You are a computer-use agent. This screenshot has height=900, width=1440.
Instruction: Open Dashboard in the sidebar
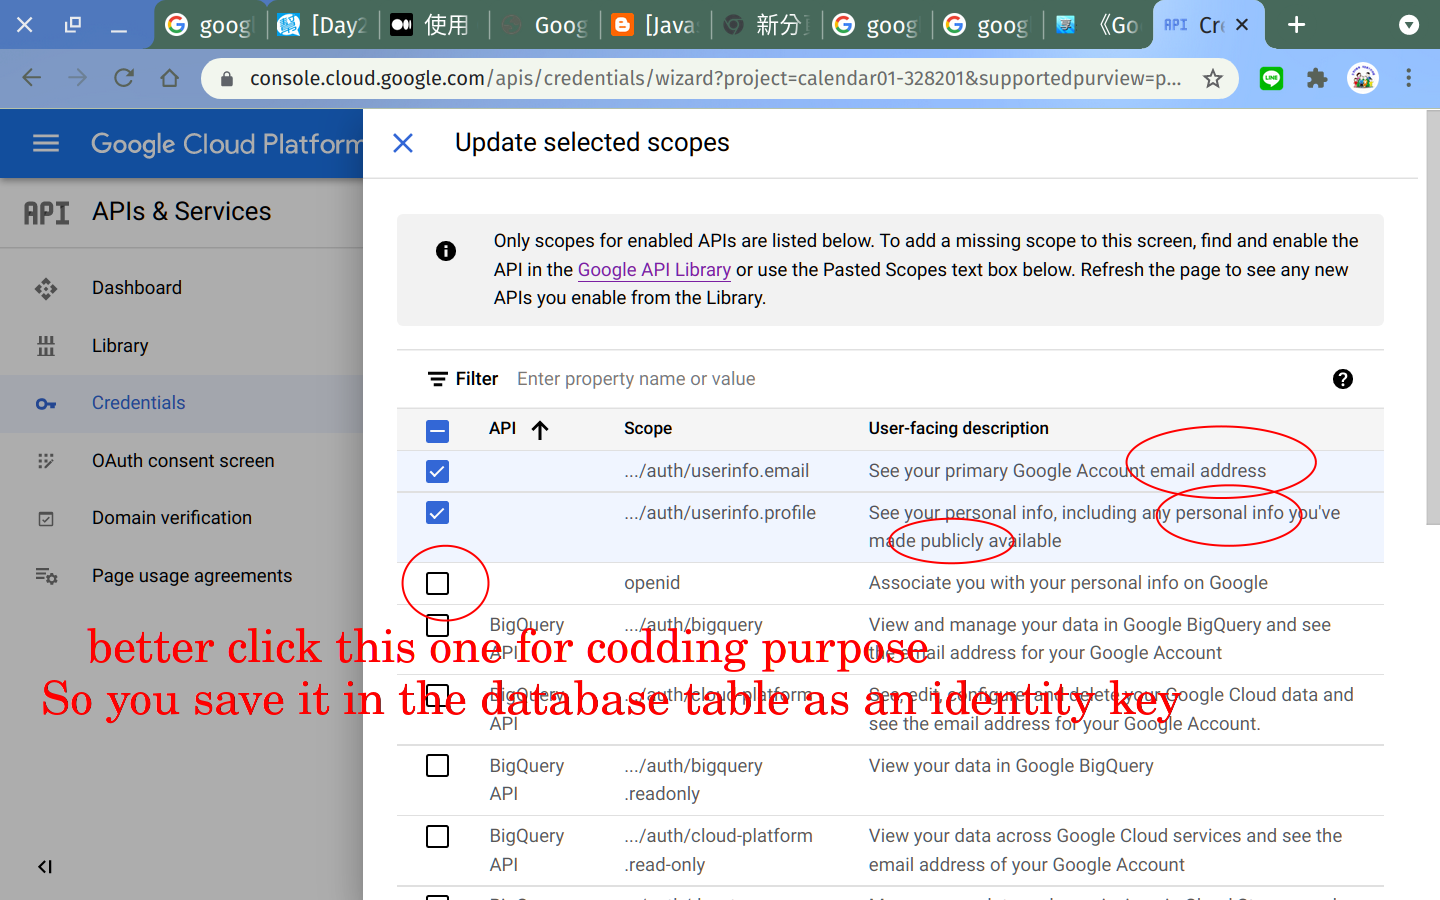(x=181, y=288)
